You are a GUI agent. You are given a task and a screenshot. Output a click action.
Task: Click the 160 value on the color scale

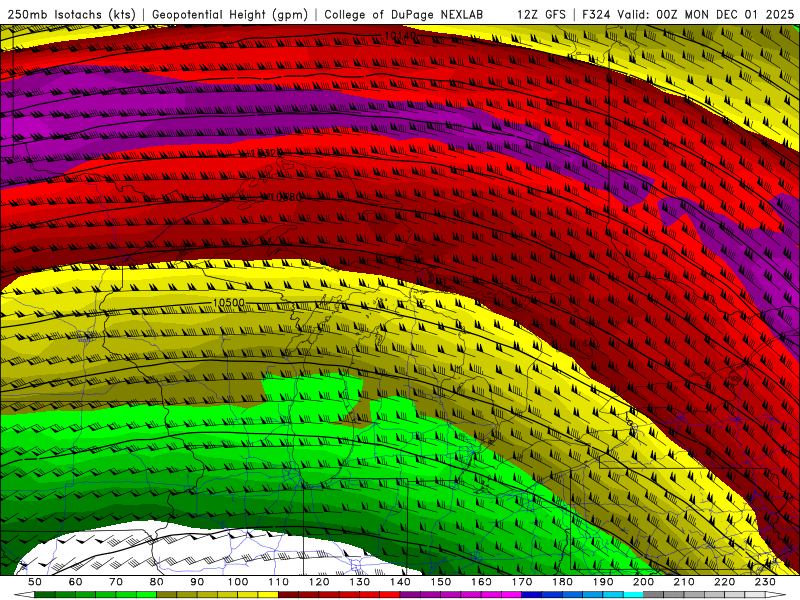(x=481, y=582)
